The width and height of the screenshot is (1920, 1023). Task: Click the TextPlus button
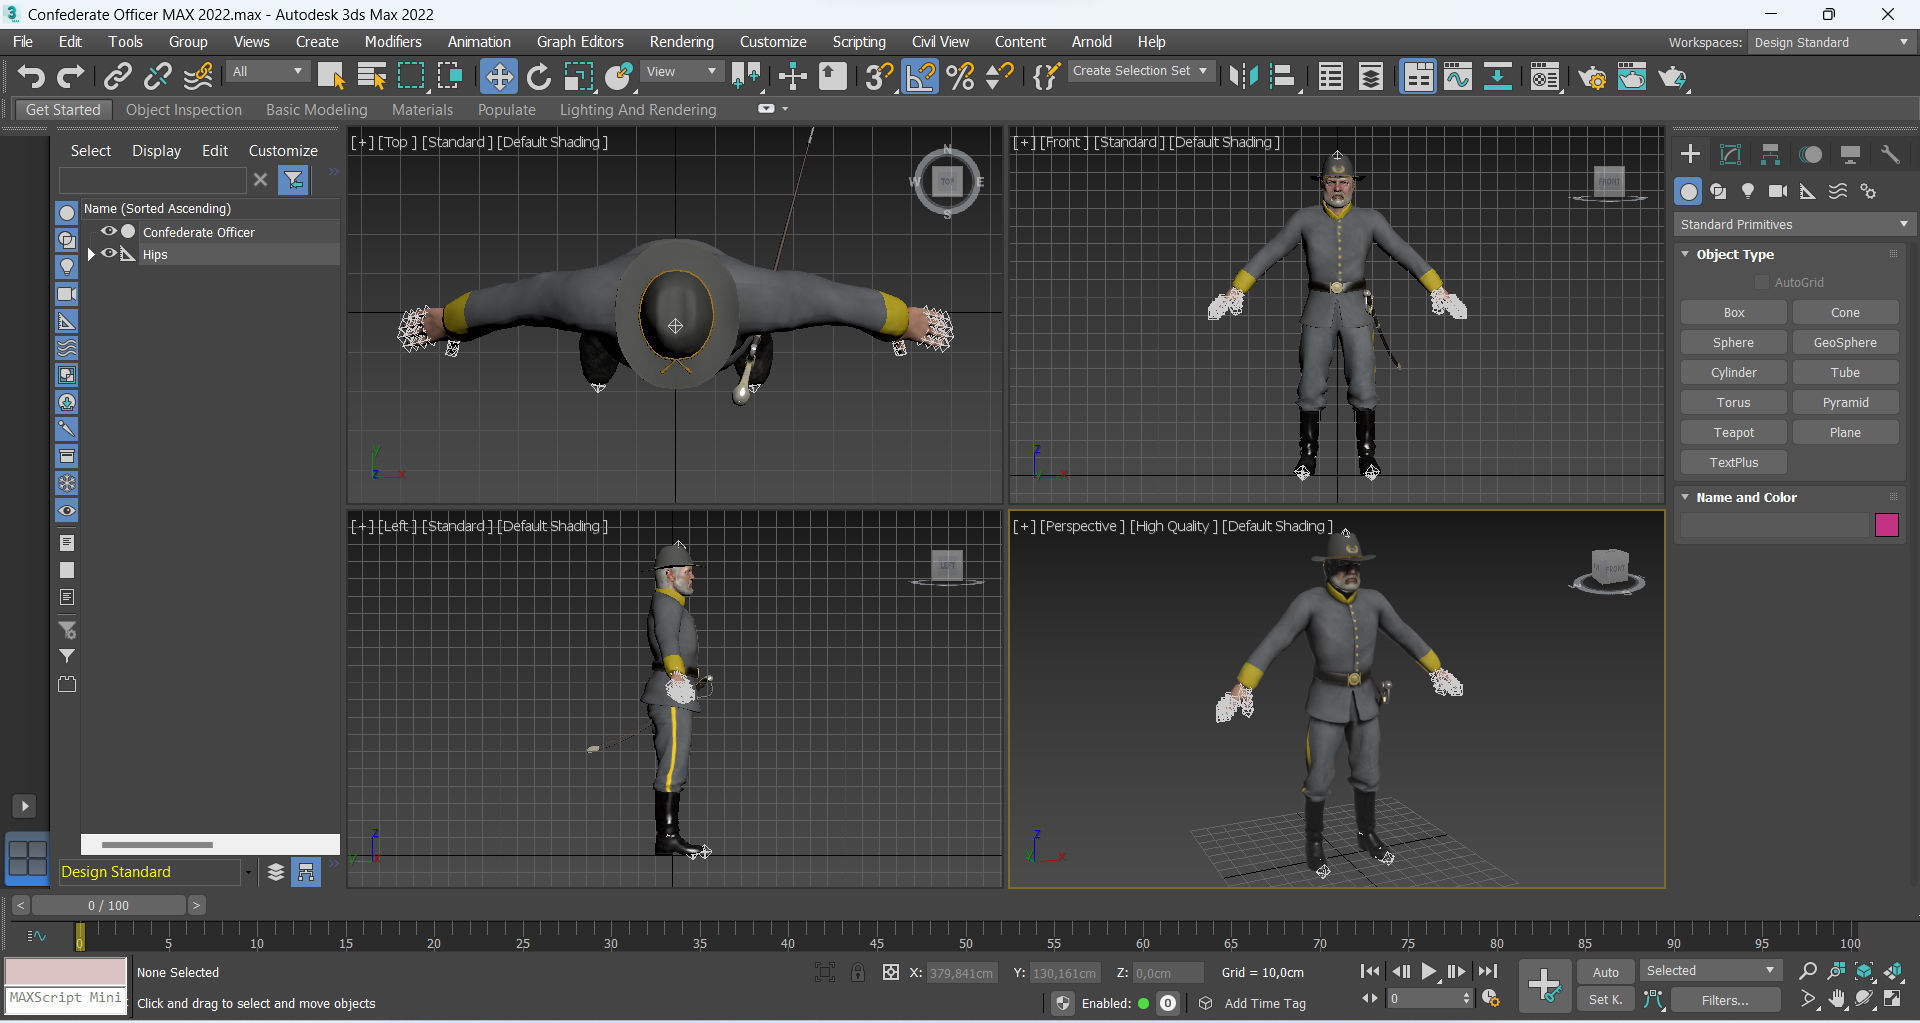pyautogui.click(x=1734, y=463)
